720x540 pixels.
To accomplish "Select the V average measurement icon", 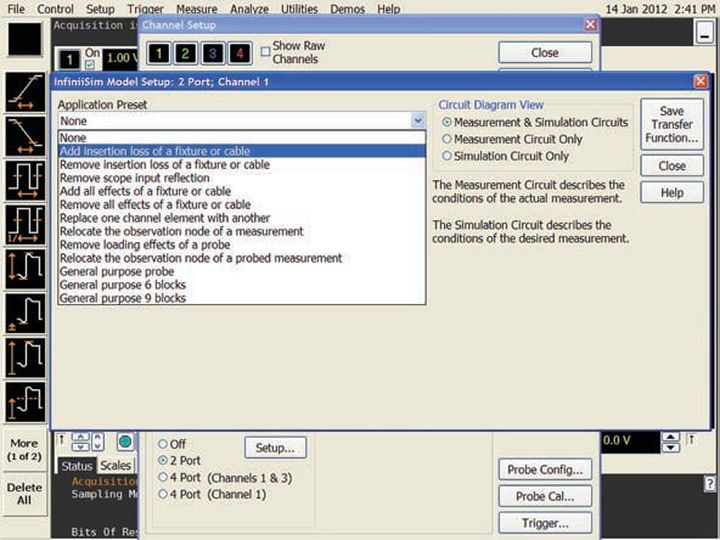I will coord(25,402).
